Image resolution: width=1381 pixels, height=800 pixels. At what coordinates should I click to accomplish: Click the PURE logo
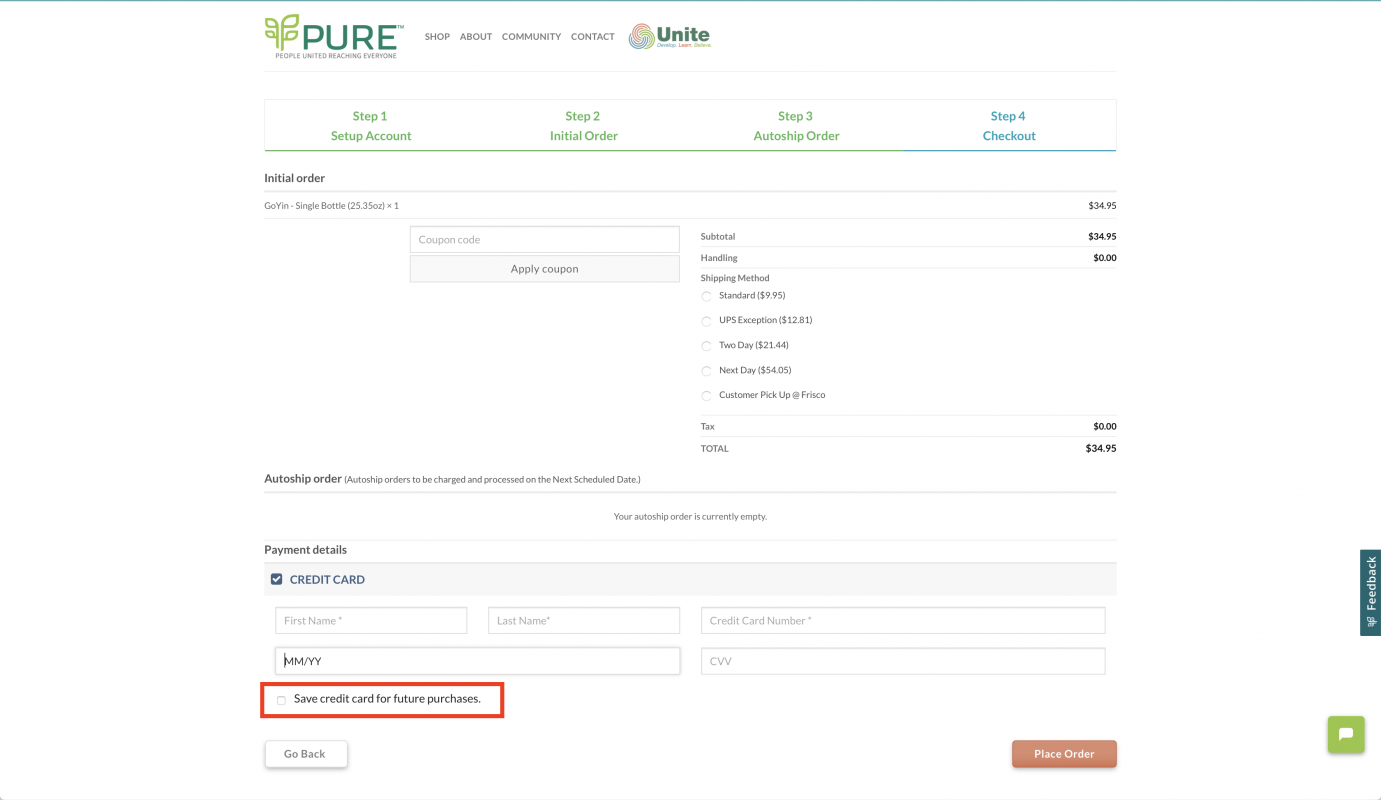(x=334, y=36)
